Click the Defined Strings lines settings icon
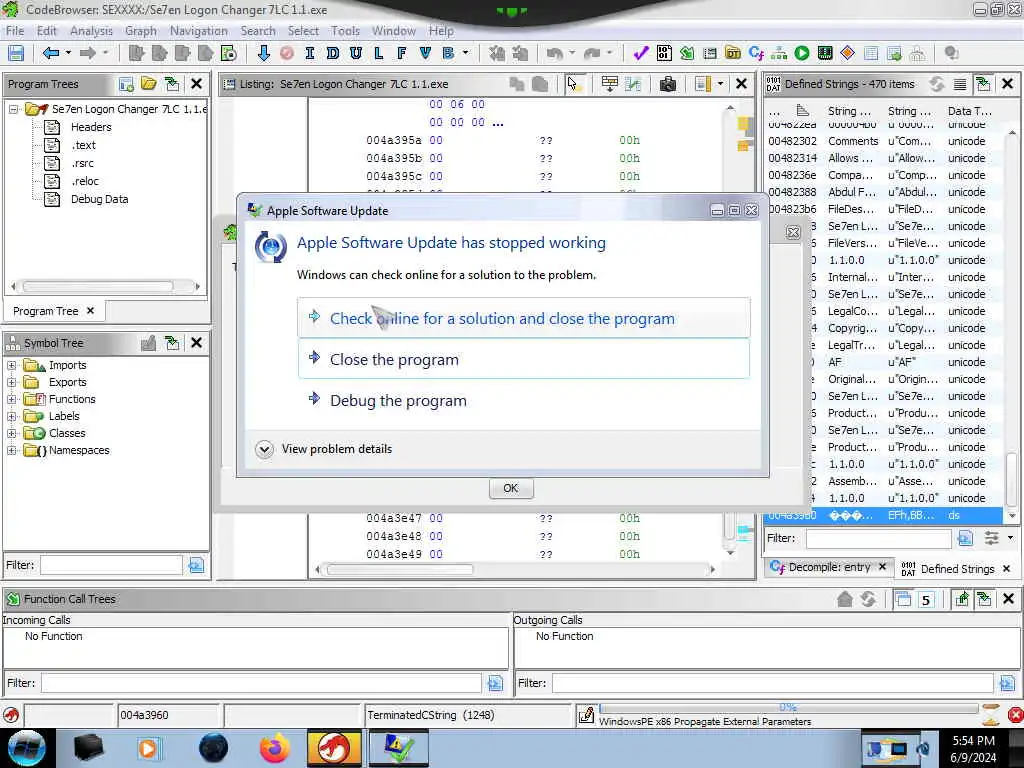1024x768 pixels. point(960,84)
